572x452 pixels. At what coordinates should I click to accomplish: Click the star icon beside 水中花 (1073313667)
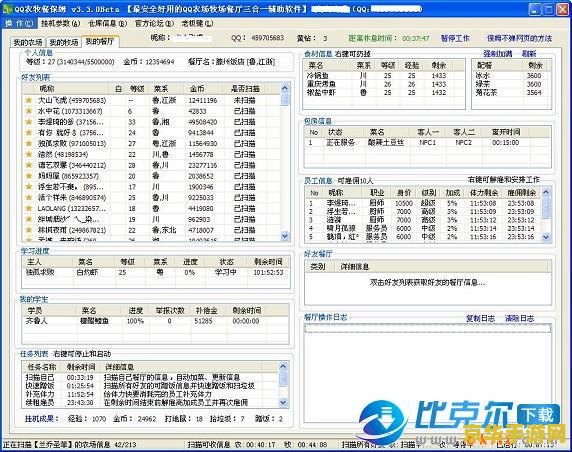(x=28, y=111)
